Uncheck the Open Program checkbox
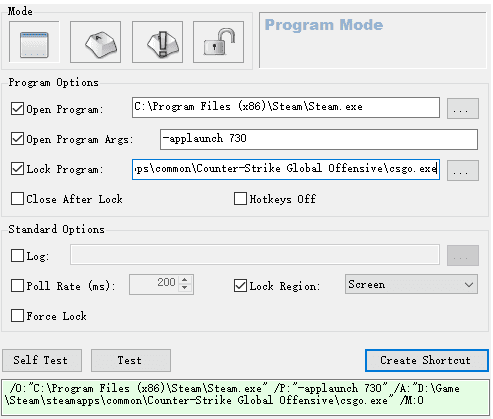Image resolution: width=493 pixels, height=419 pixels. tap(17, 109)
